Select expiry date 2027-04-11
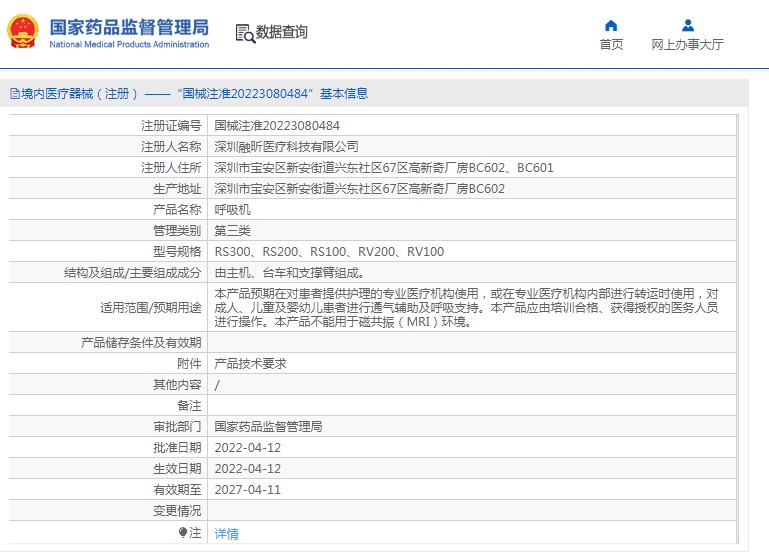Viewport: 769px width, 559px height. [x=248, y=490]
